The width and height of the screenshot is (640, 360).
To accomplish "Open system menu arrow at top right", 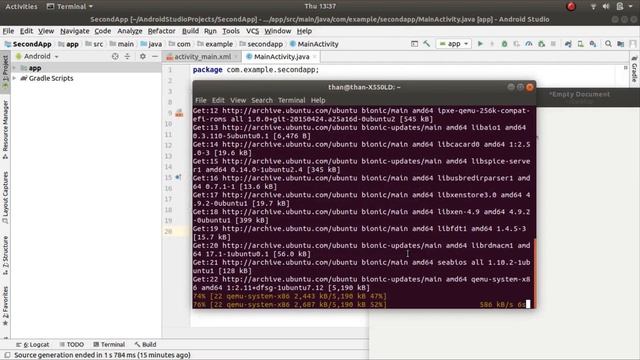I will [631, 7].
